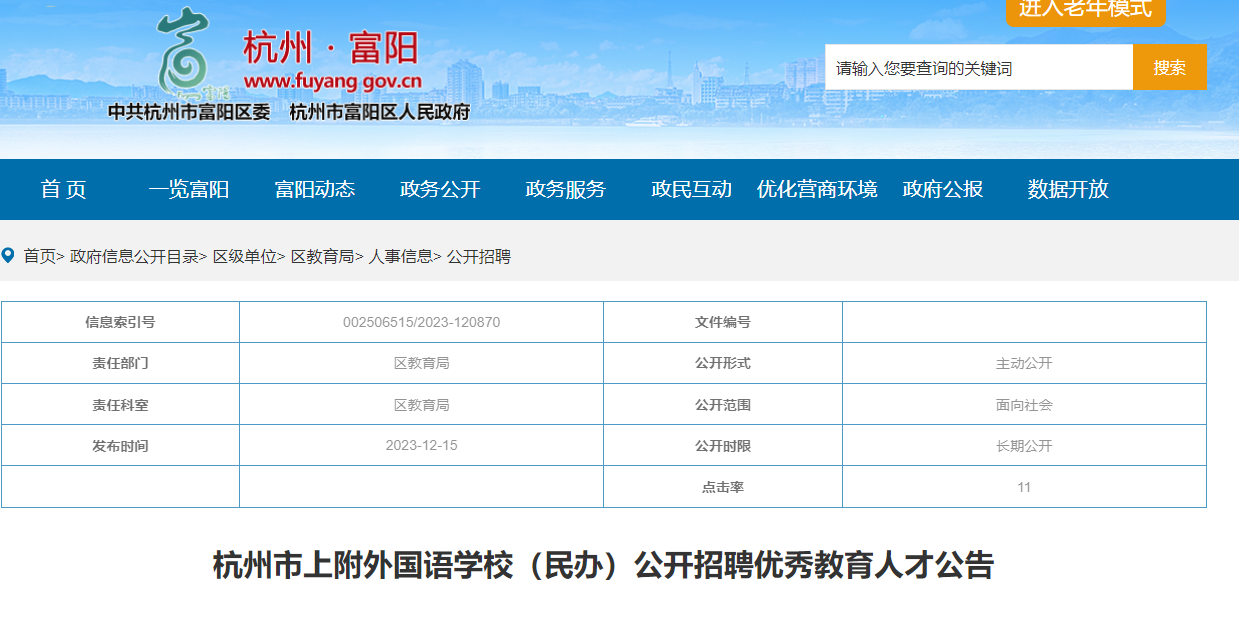1239x617 pixels.
Task: Open 政务服务 navigation item
Action: coord(566,189)
